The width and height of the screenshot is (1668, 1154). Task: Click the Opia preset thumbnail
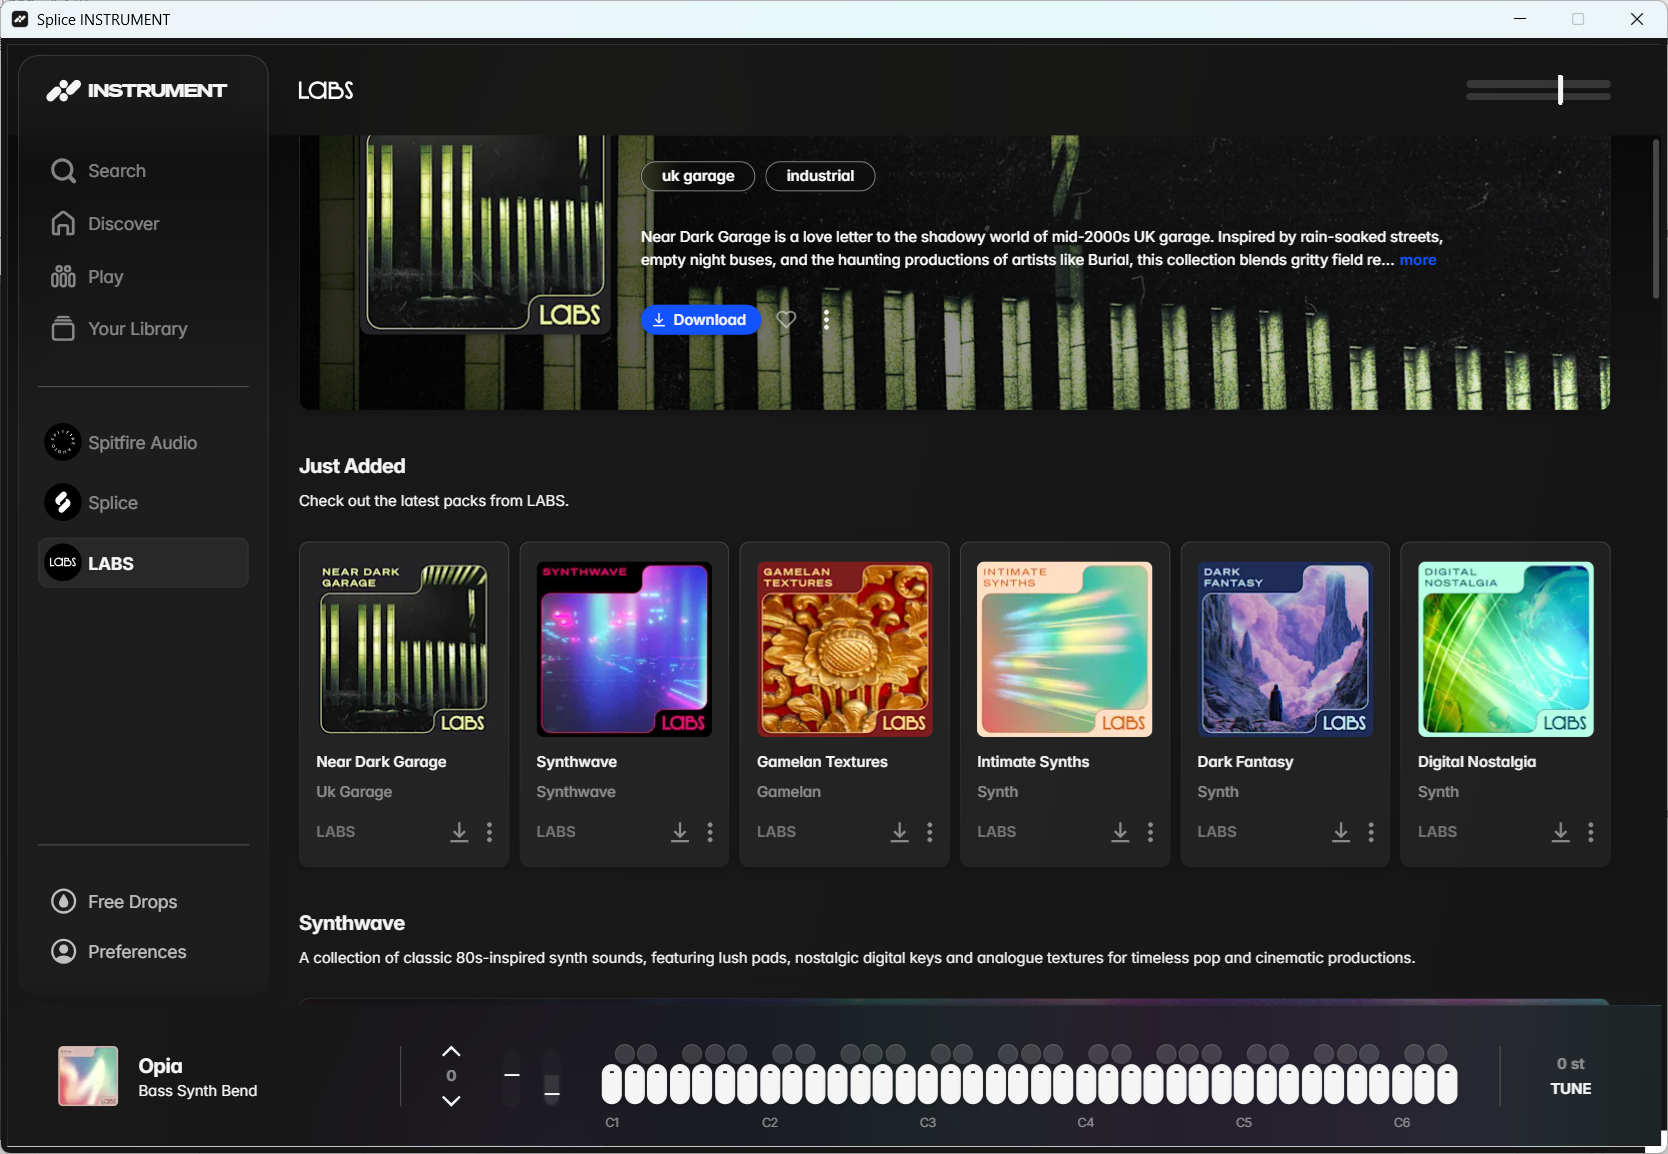[x=88, y=1076]
